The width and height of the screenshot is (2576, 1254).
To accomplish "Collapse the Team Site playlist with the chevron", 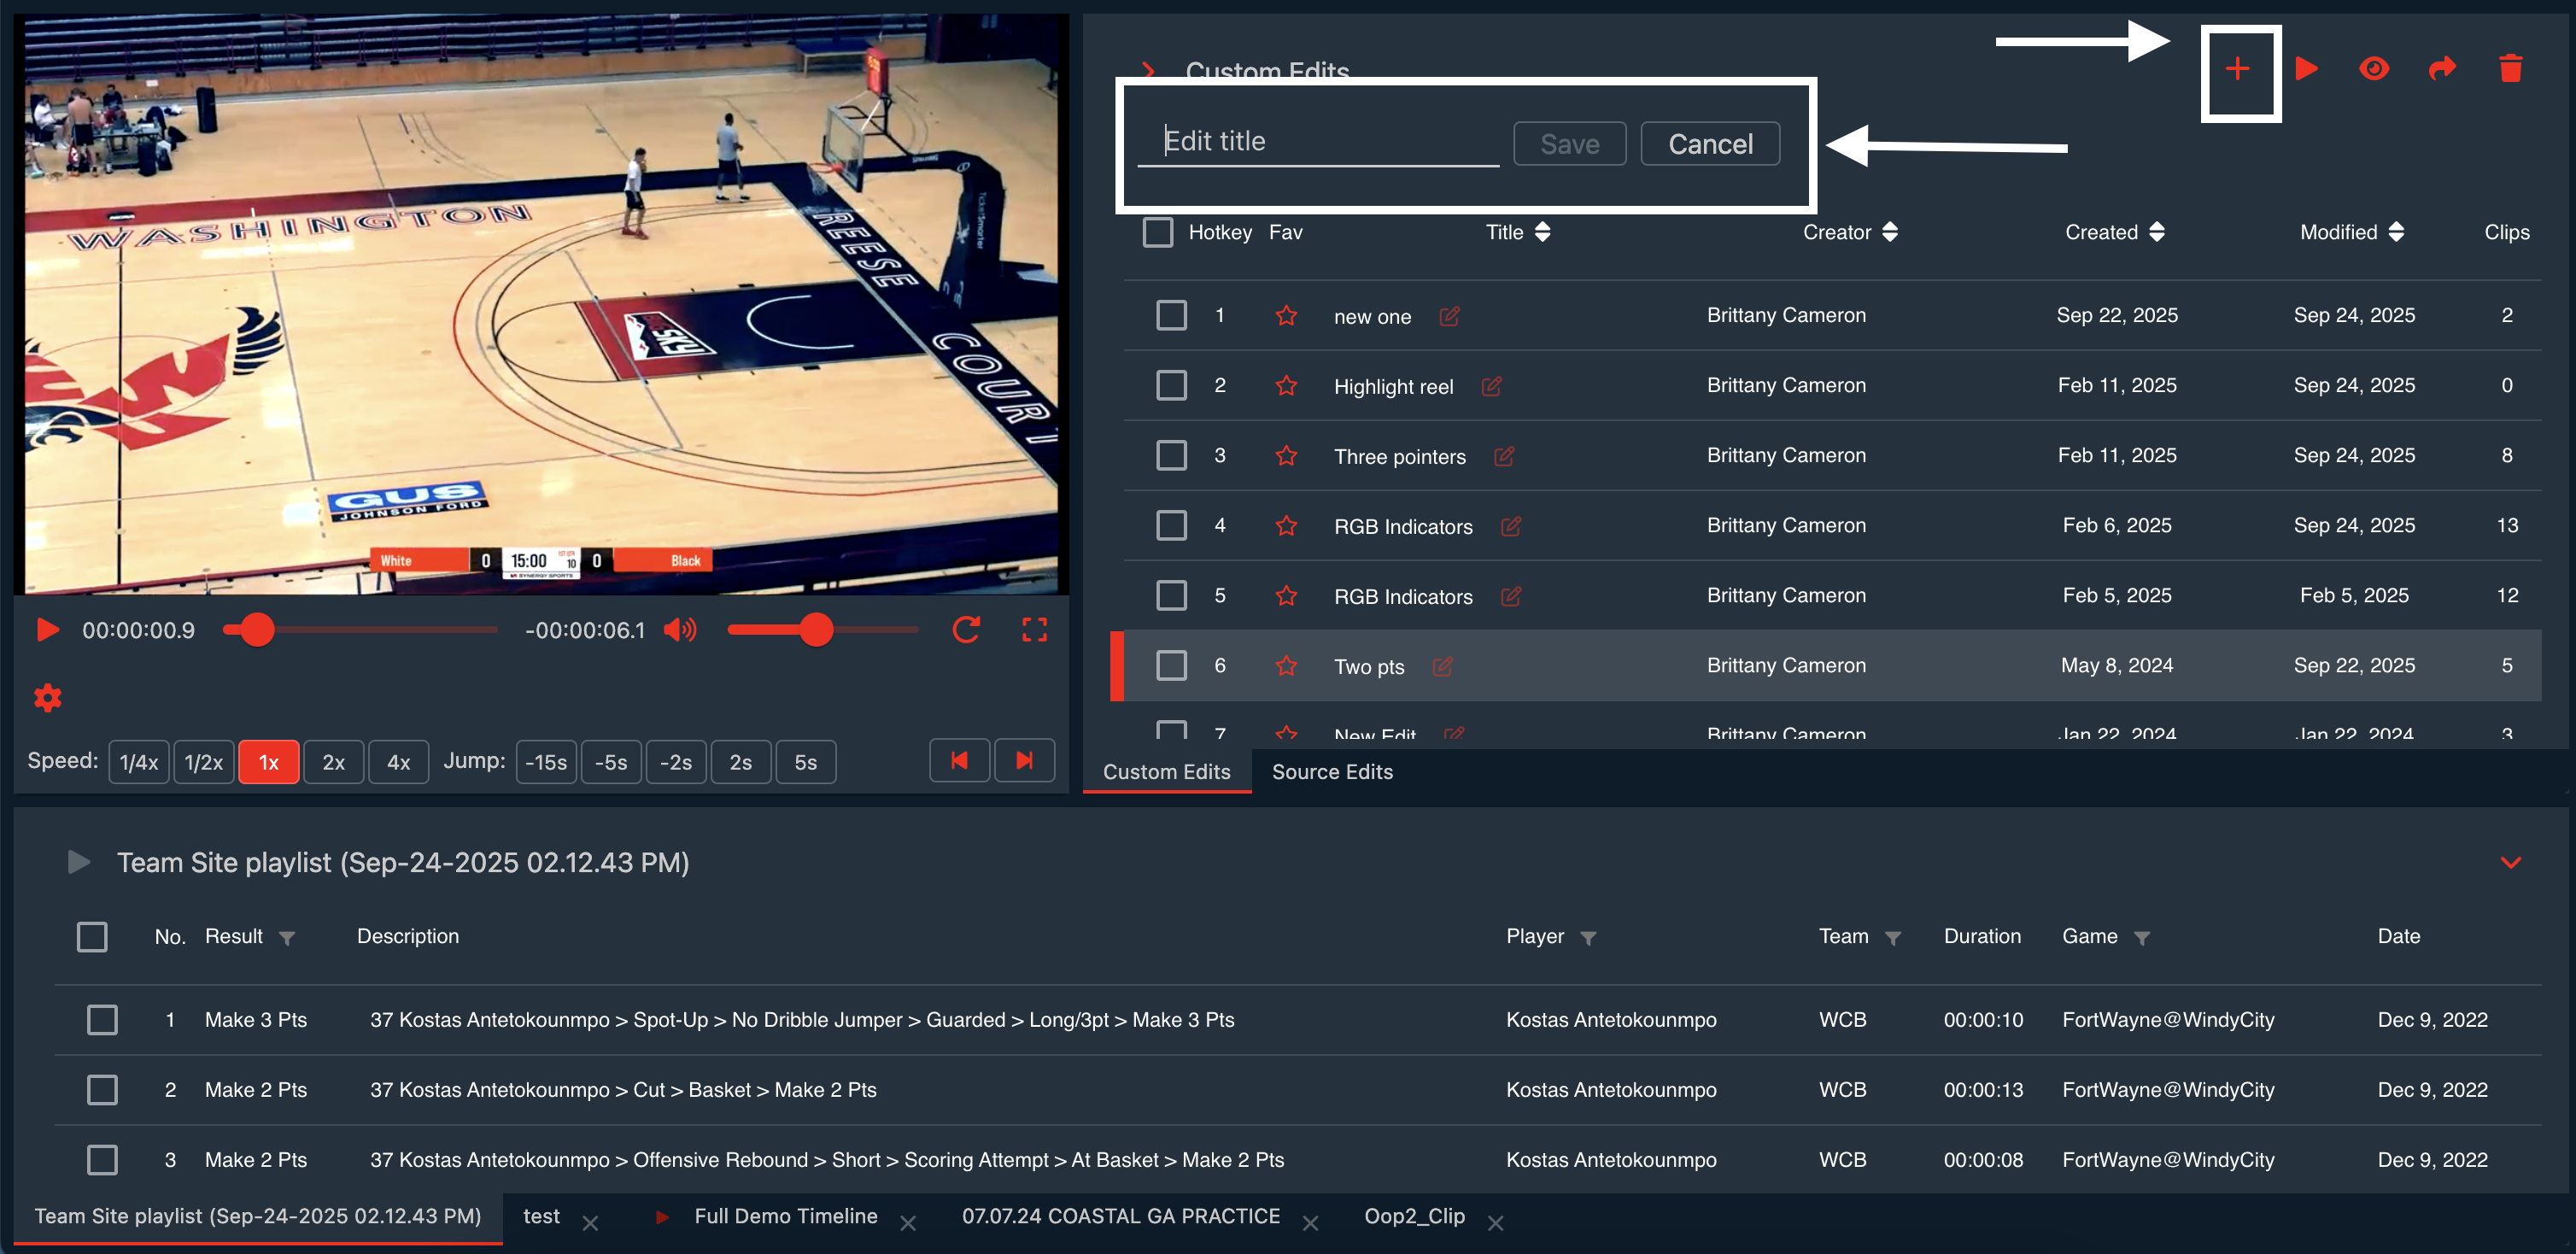I will point(2509,862).
